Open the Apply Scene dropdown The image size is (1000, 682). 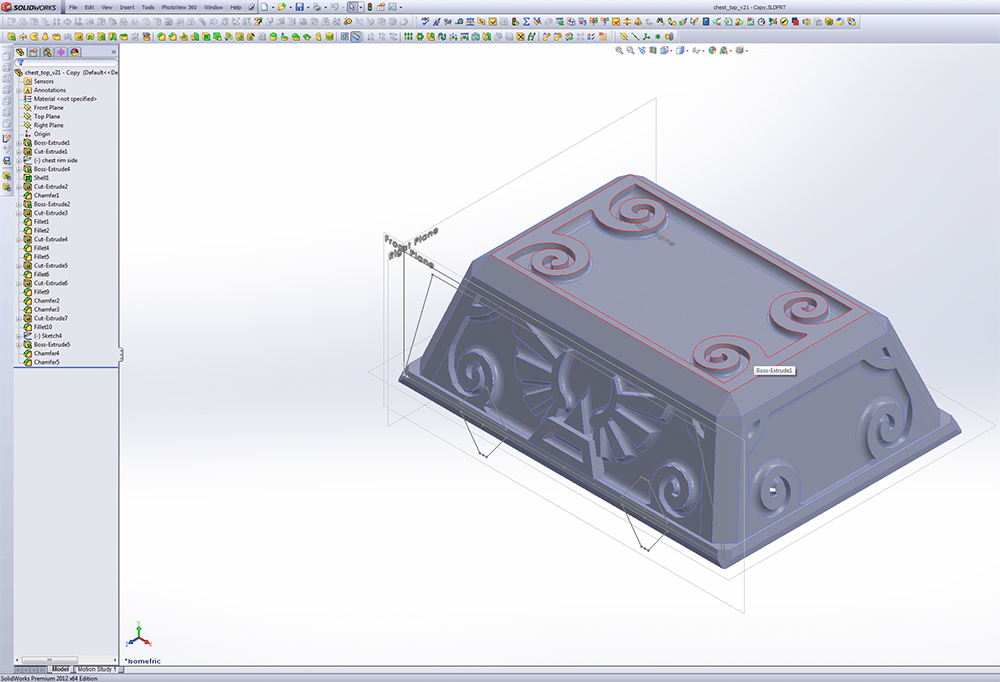731,51
